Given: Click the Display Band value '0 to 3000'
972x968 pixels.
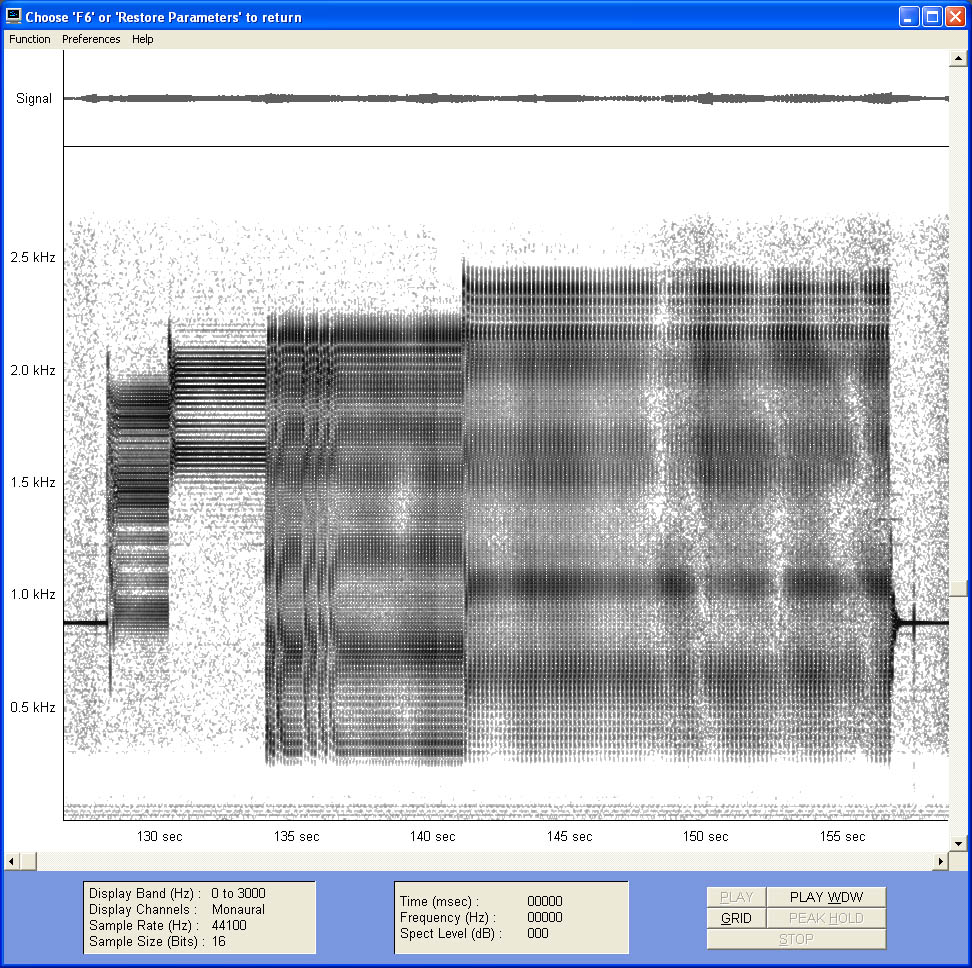Looking at the screenshot, I should point(238,893).
